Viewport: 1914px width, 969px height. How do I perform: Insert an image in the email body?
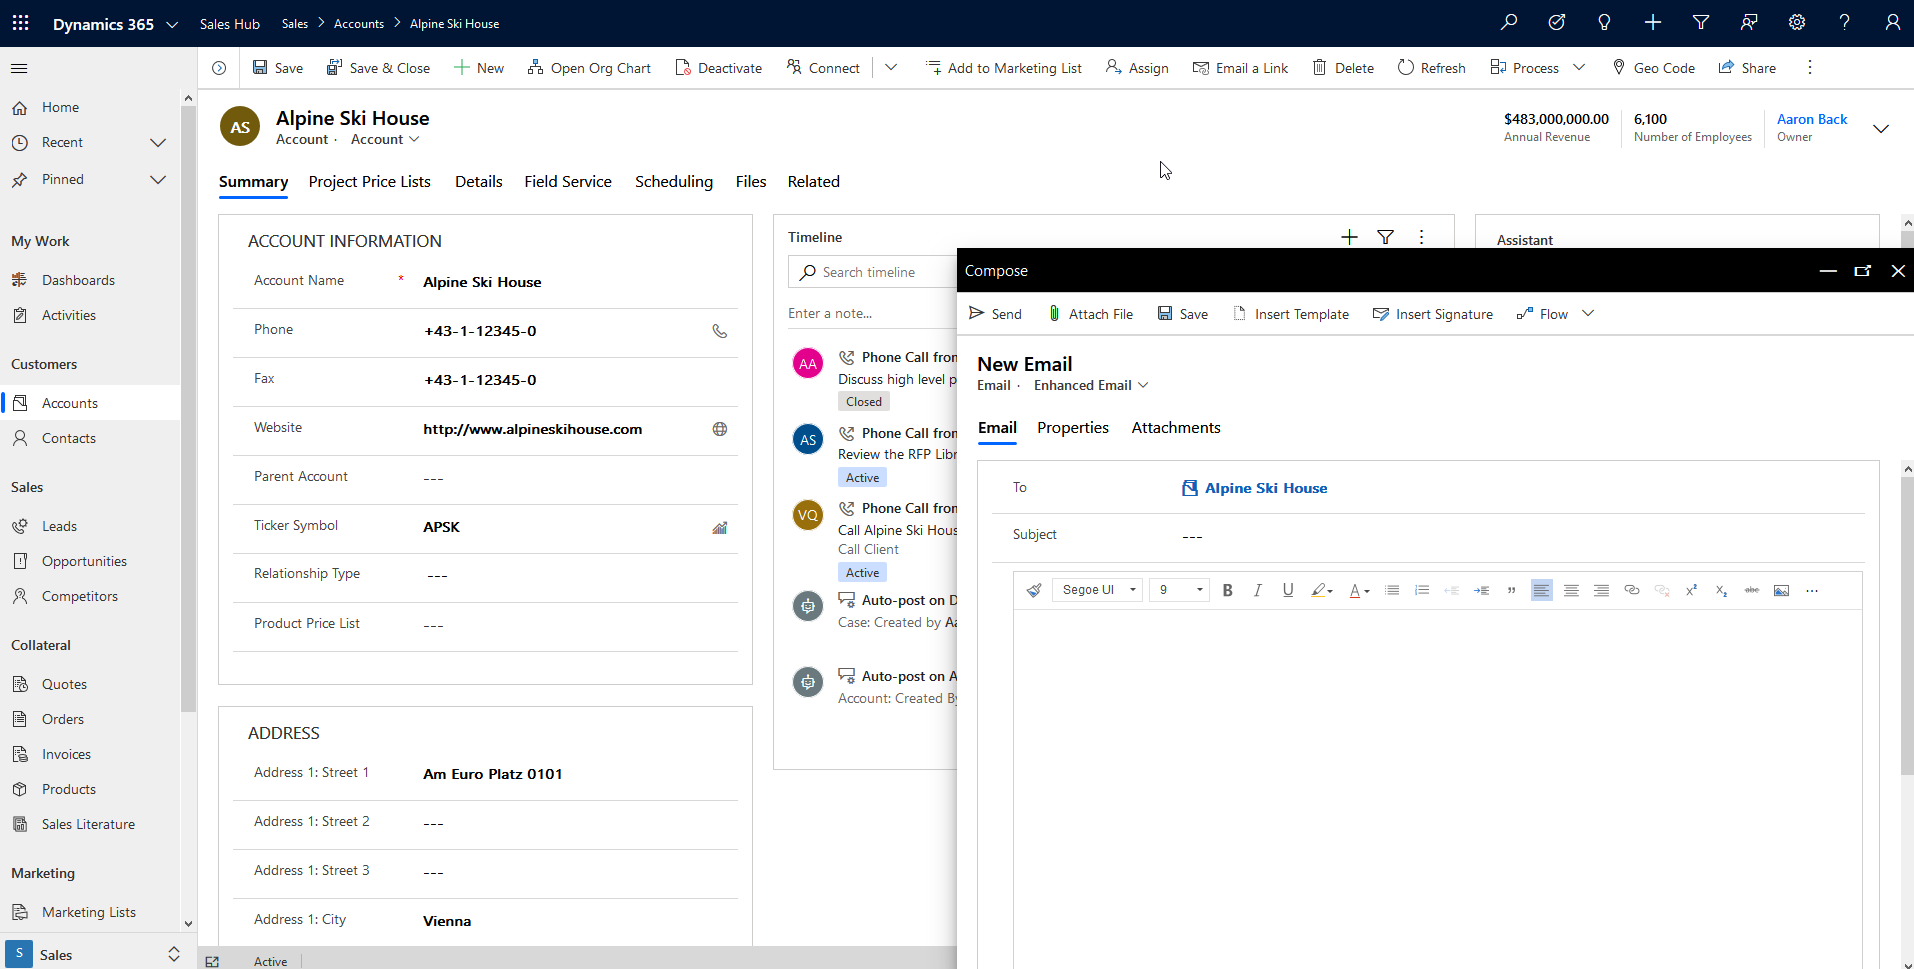click(1781, 591)
